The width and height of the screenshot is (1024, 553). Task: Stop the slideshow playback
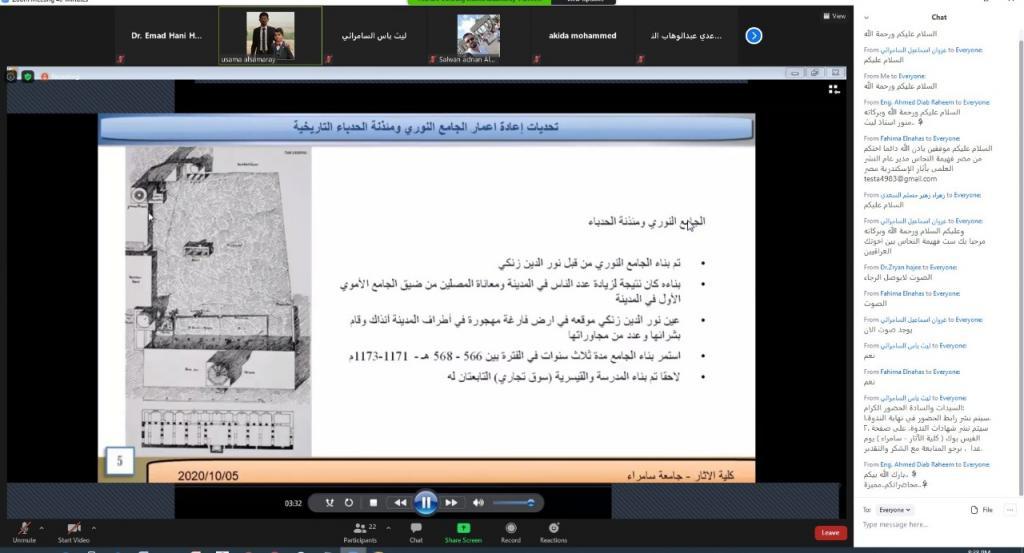click(373, 503)
